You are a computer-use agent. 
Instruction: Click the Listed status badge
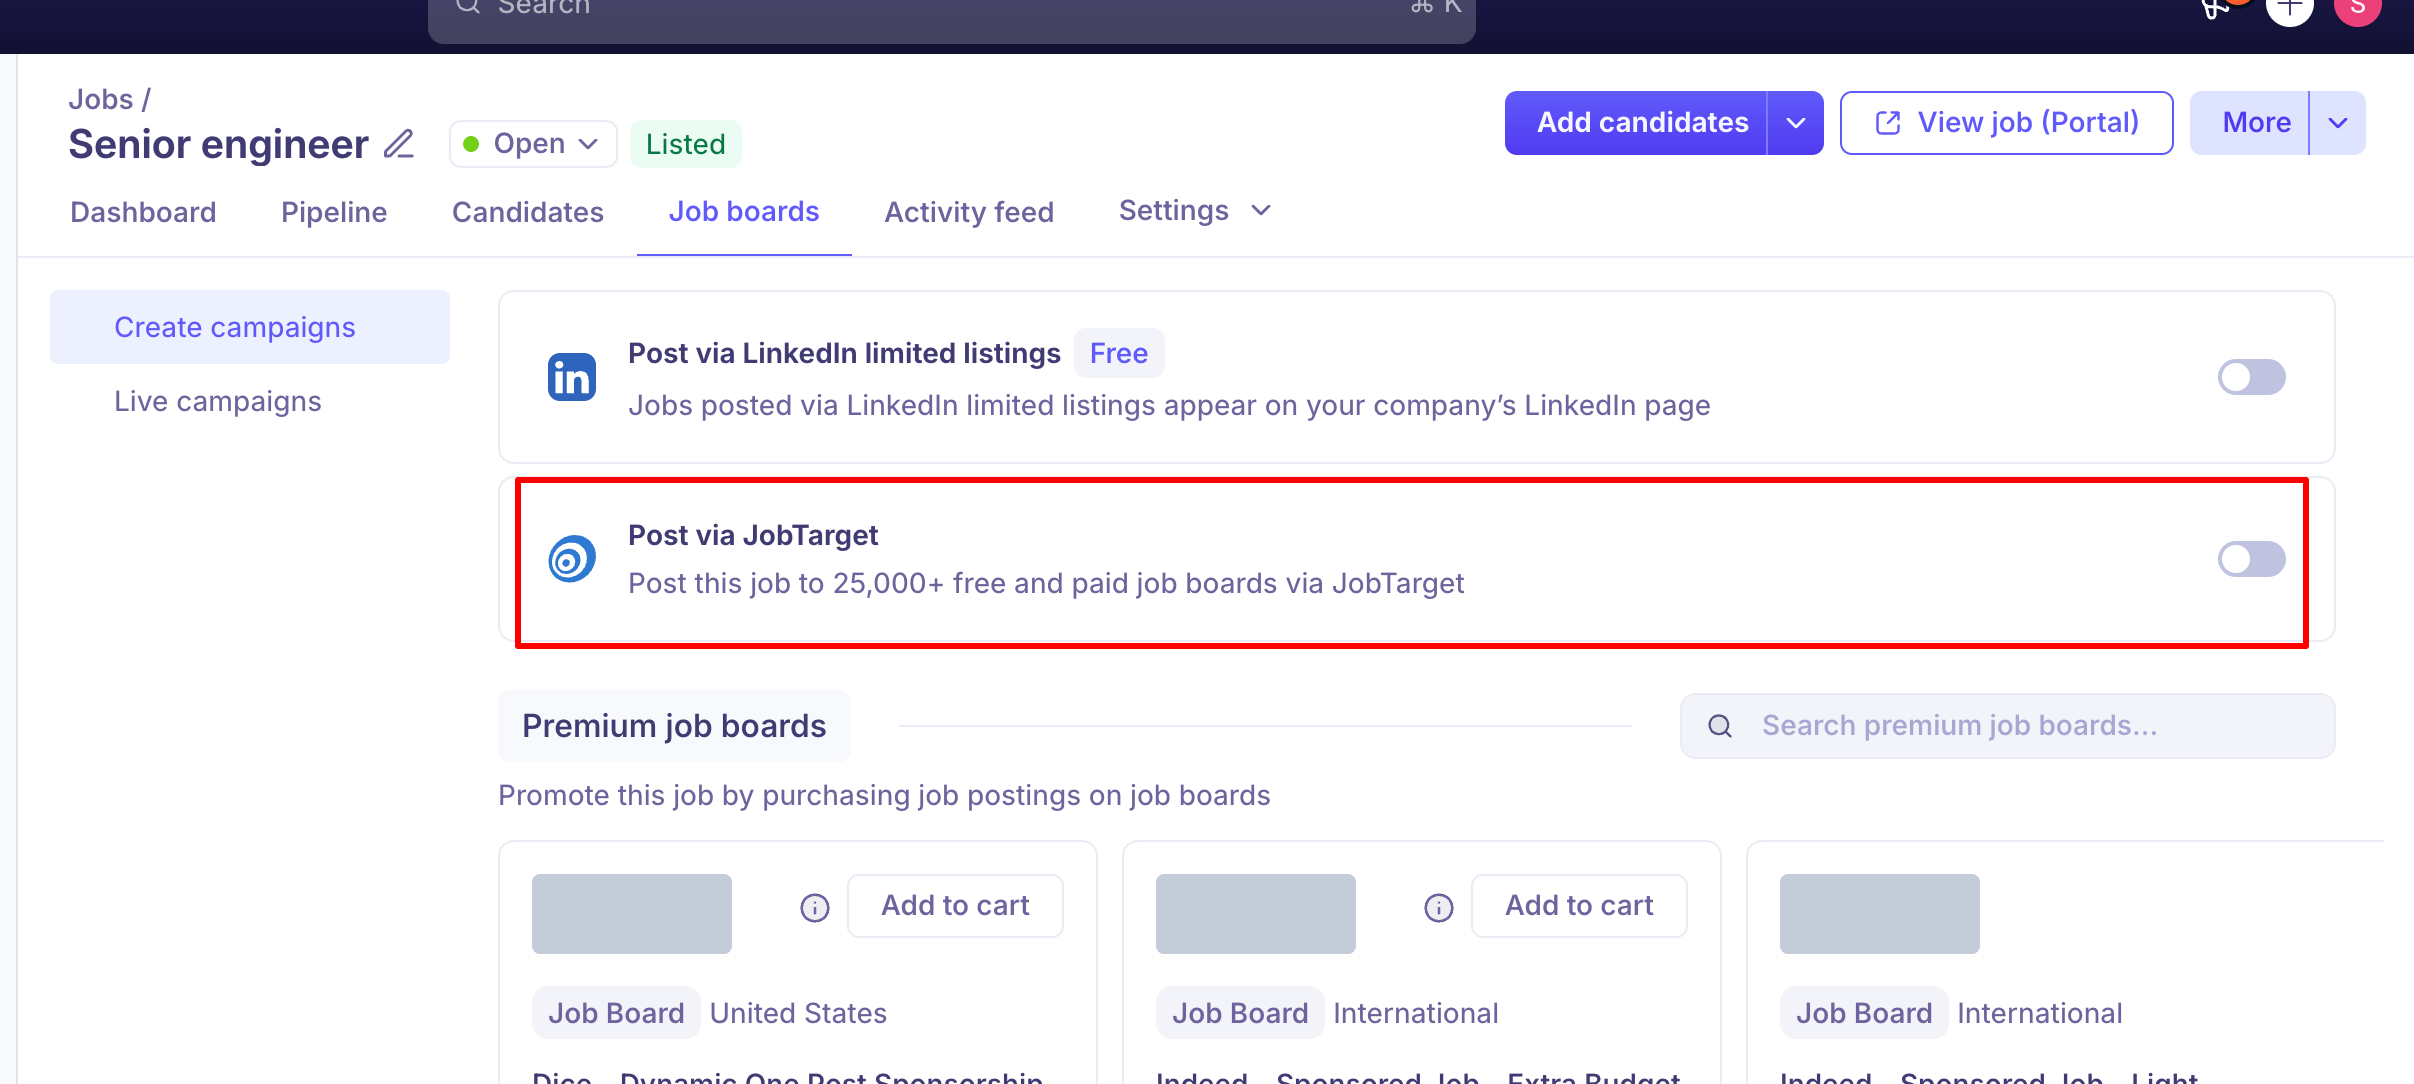[x=686, y=144]
